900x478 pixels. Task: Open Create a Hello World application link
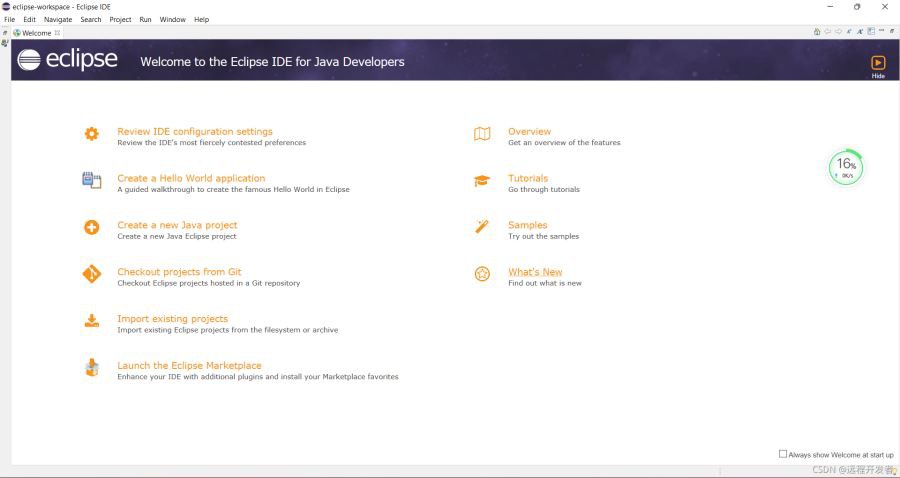(191, 178)
